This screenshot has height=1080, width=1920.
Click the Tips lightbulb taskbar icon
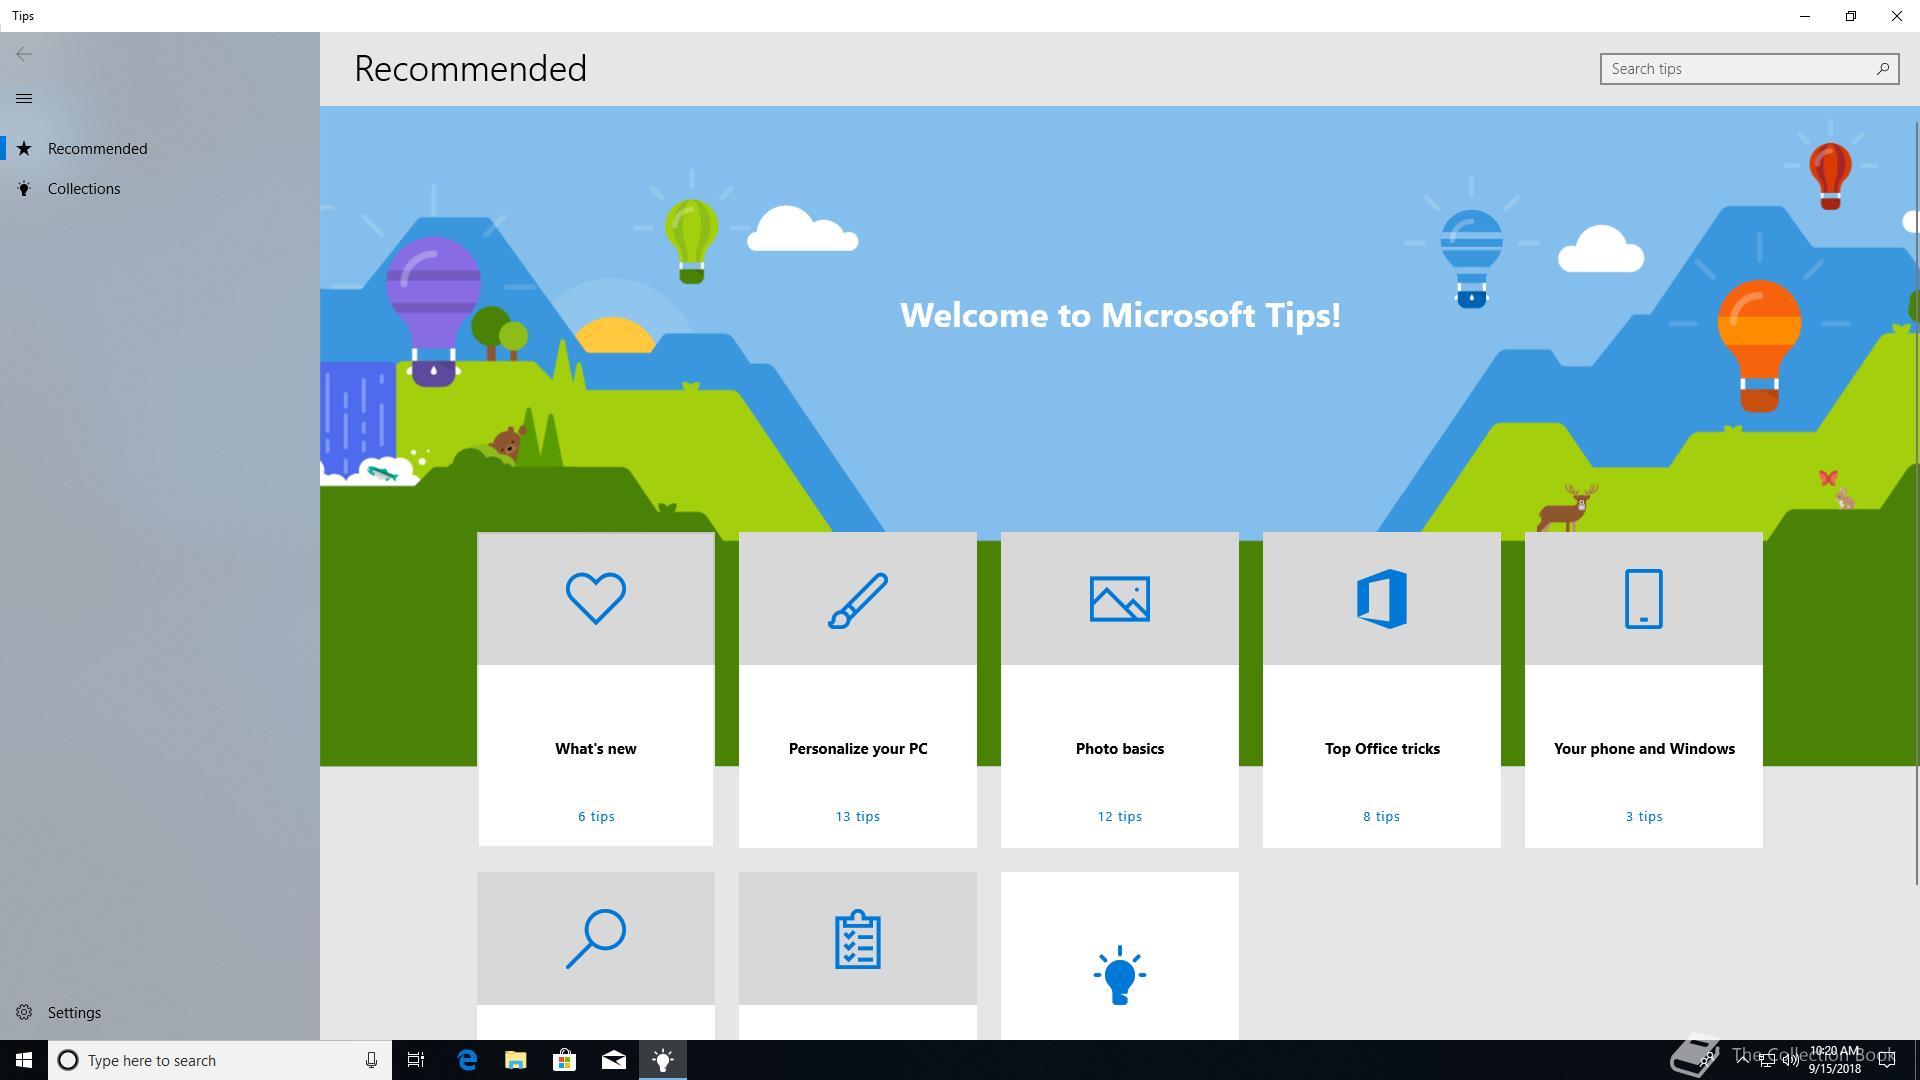663,1060
